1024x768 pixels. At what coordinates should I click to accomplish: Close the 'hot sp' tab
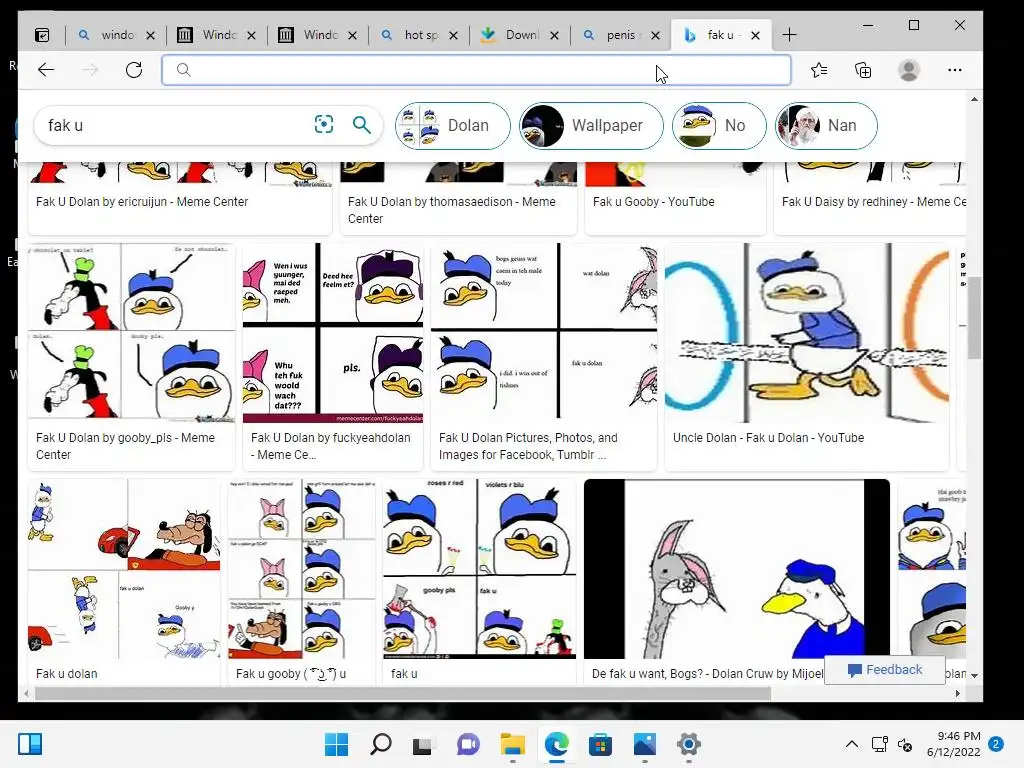pos(453,35)
